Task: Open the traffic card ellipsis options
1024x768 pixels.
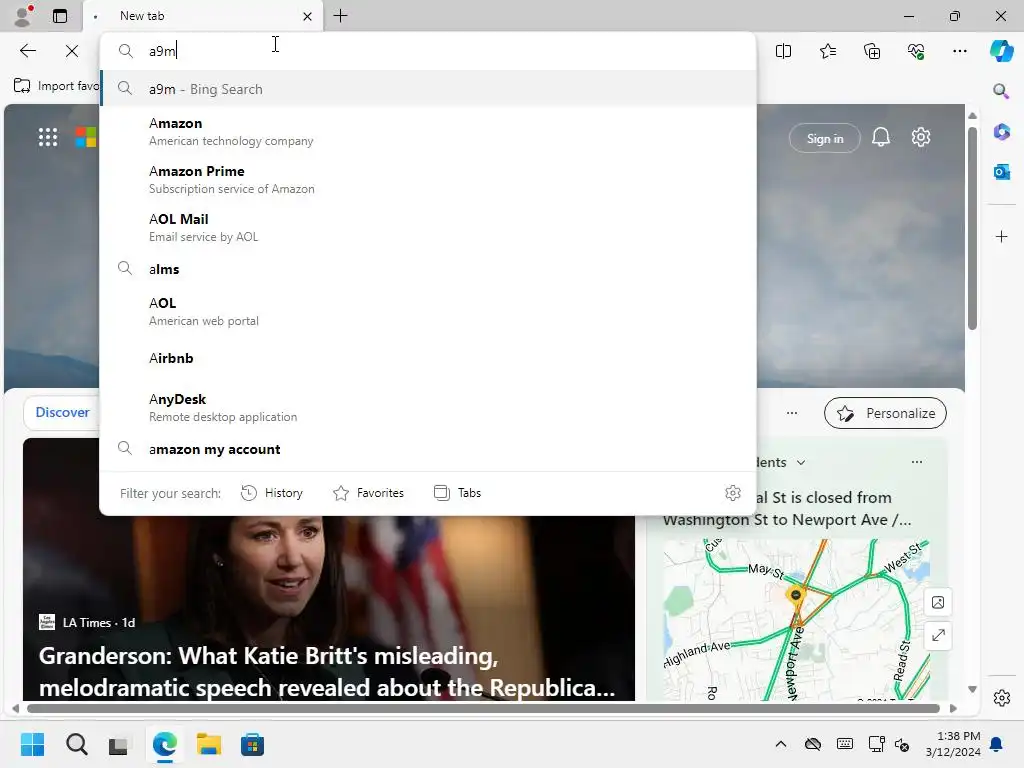Action: (917, 462)
